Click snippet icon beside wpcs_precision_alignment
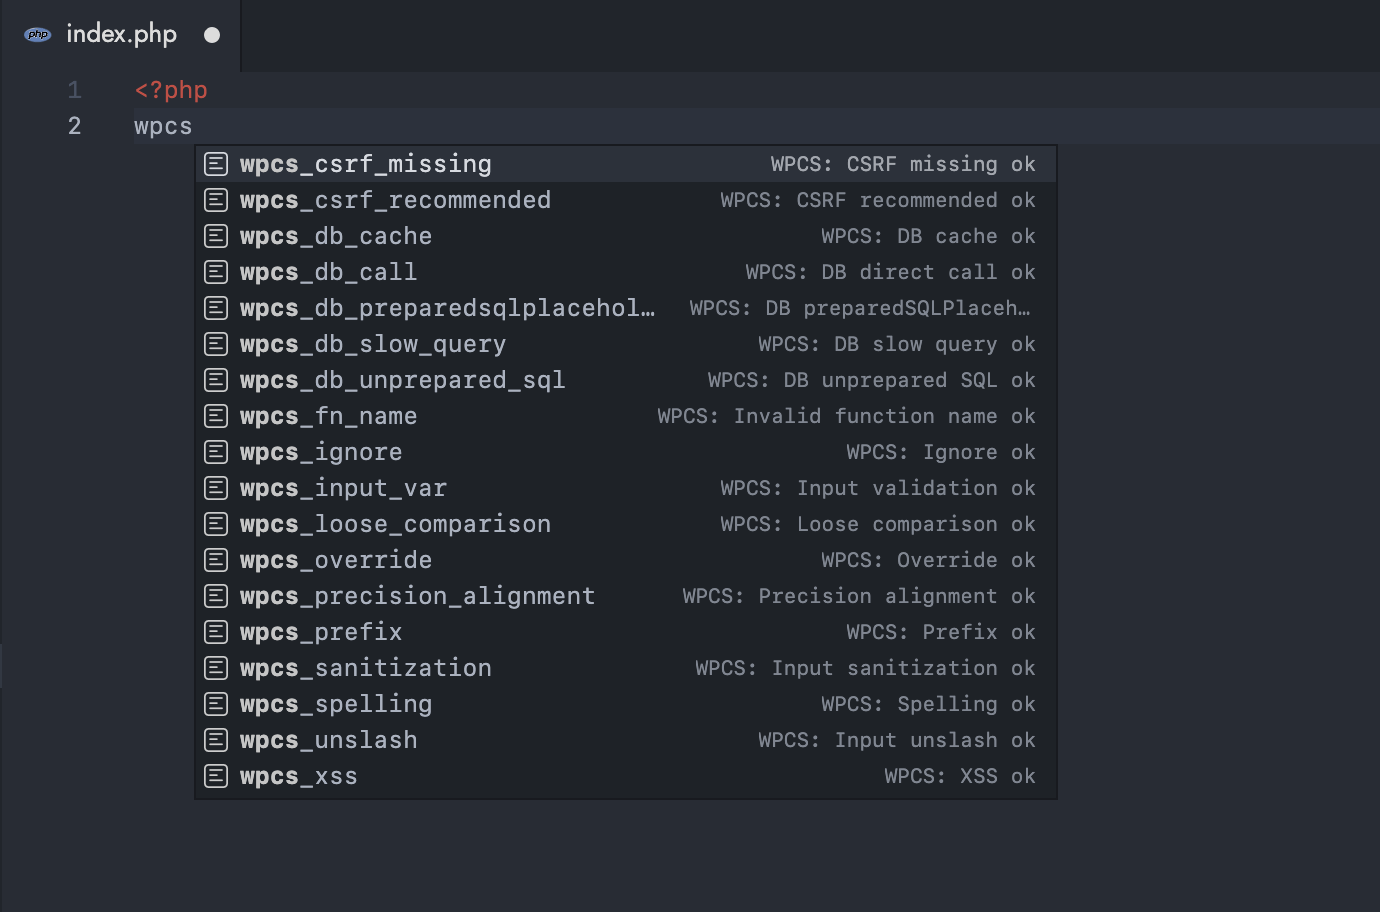This screenshot has width=1380, height=912. 216,596
